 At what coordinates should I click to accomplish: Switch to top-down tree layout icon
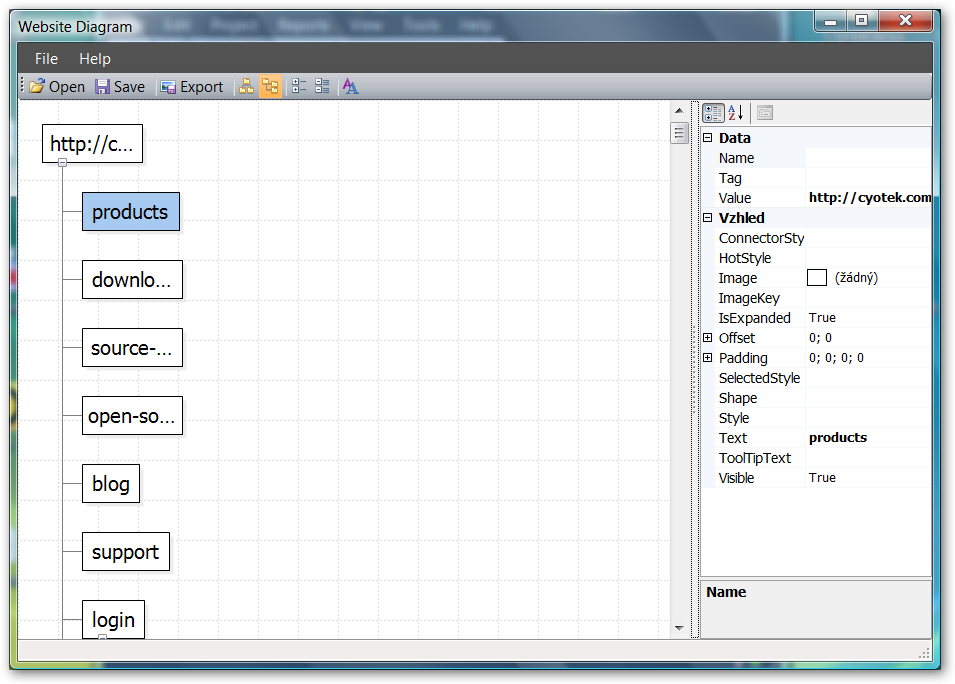point(247,86)
